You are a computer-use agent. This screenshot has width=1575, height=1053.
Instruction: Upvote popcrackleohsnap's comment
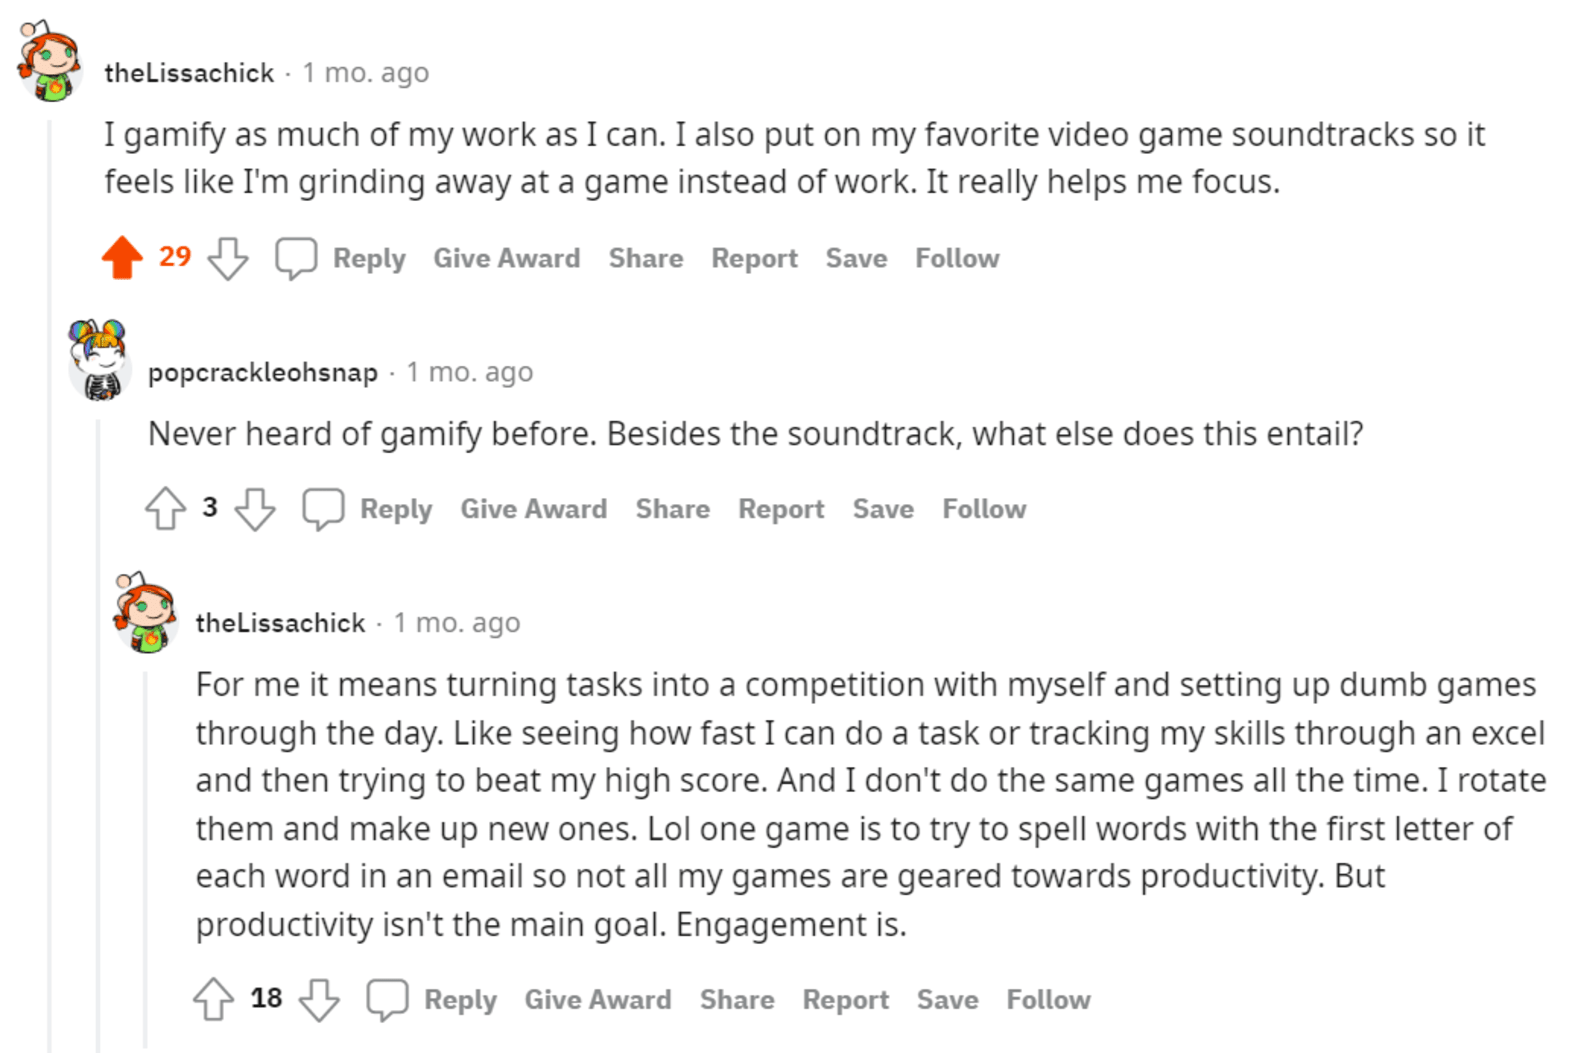[x=165, y=508]
